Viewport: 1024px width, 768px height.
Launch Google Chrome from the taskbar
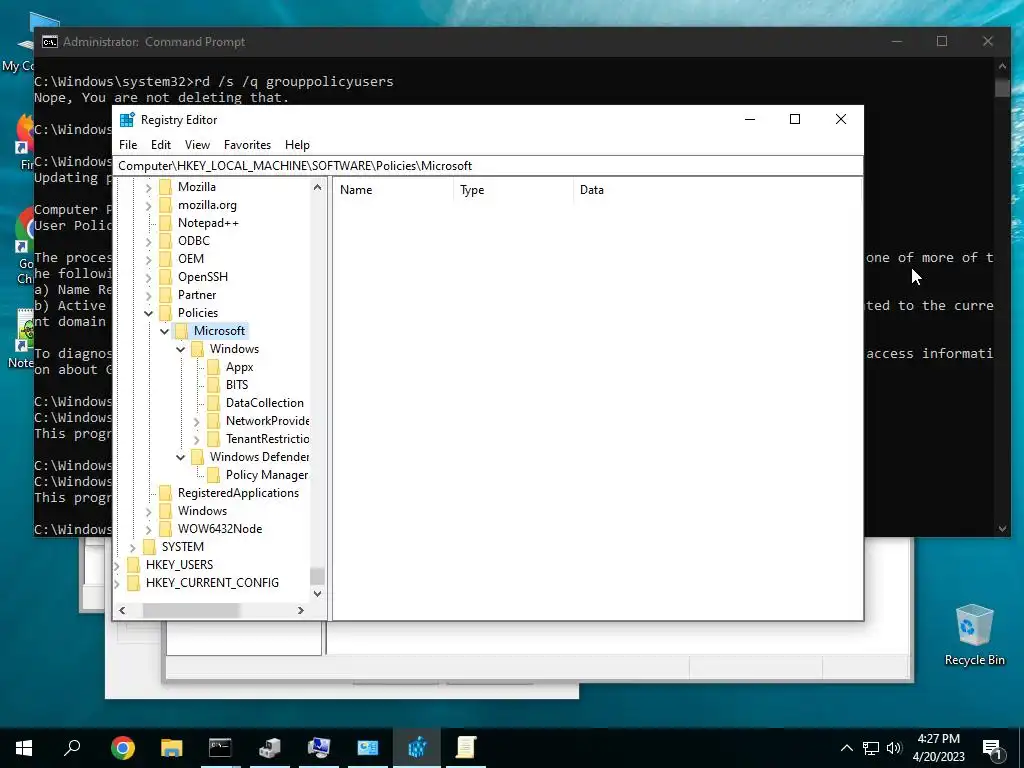(123, 748)
